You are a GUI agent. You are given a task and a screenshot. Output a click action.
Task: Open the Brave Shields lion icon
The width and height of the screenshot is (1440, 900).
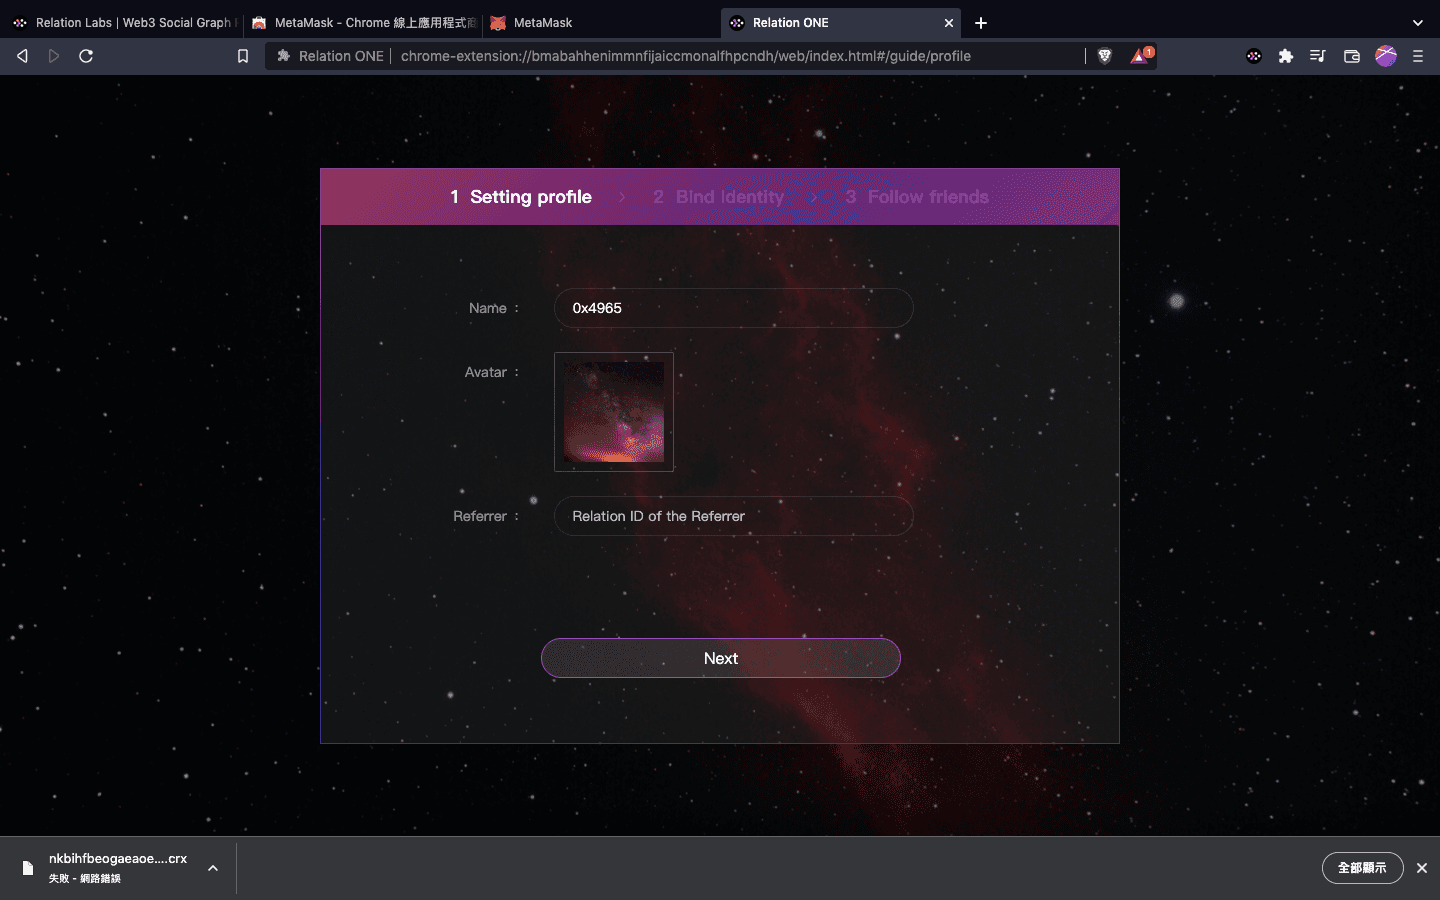(1105, 56)
